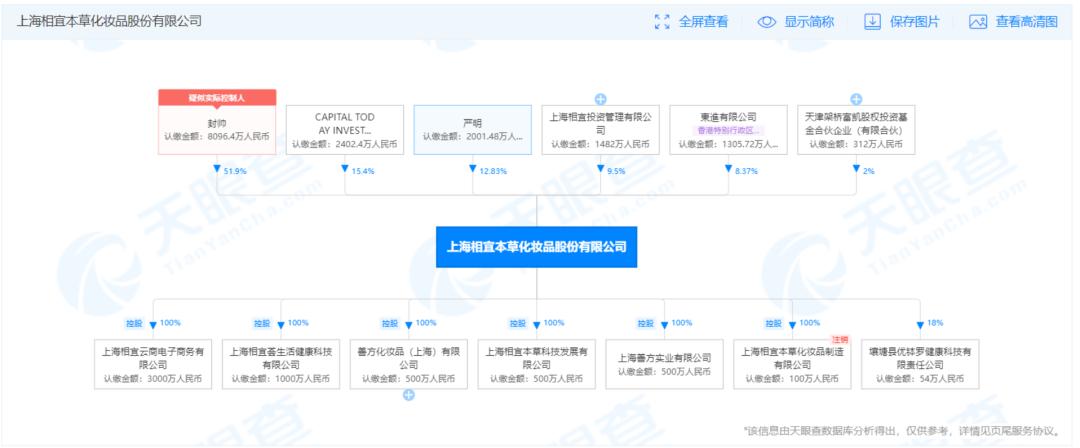1080x448 pixels.
Task: Click the fullscreen view icon
Action: (662, 21)
